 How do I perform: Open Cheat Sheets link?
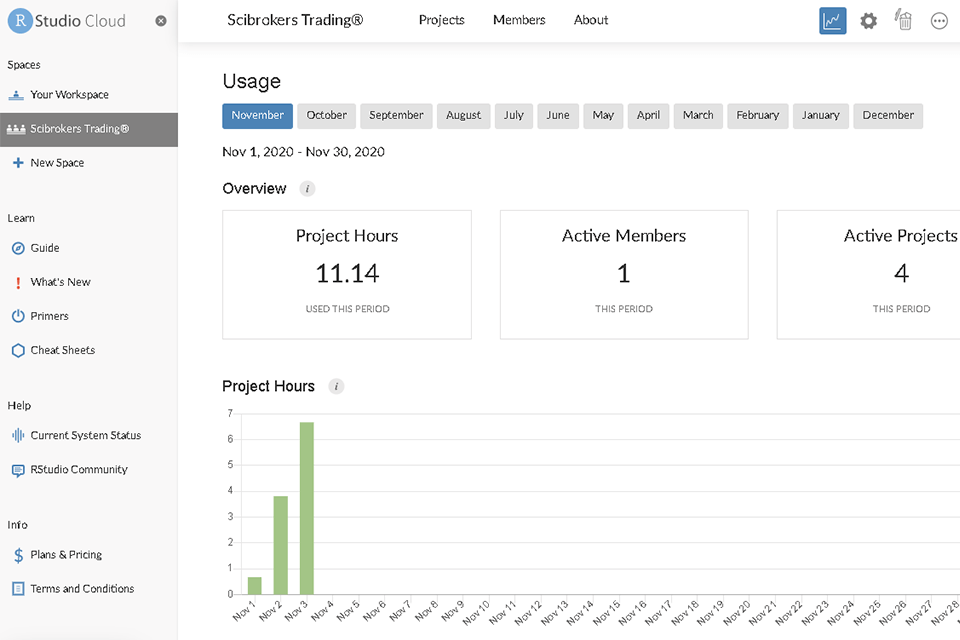coord(63,350)
